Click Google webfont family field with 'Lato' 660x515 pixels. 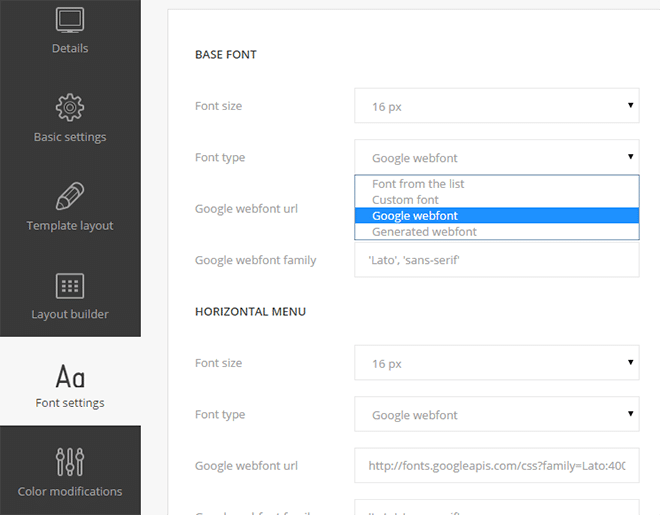(x=496, y=261)
